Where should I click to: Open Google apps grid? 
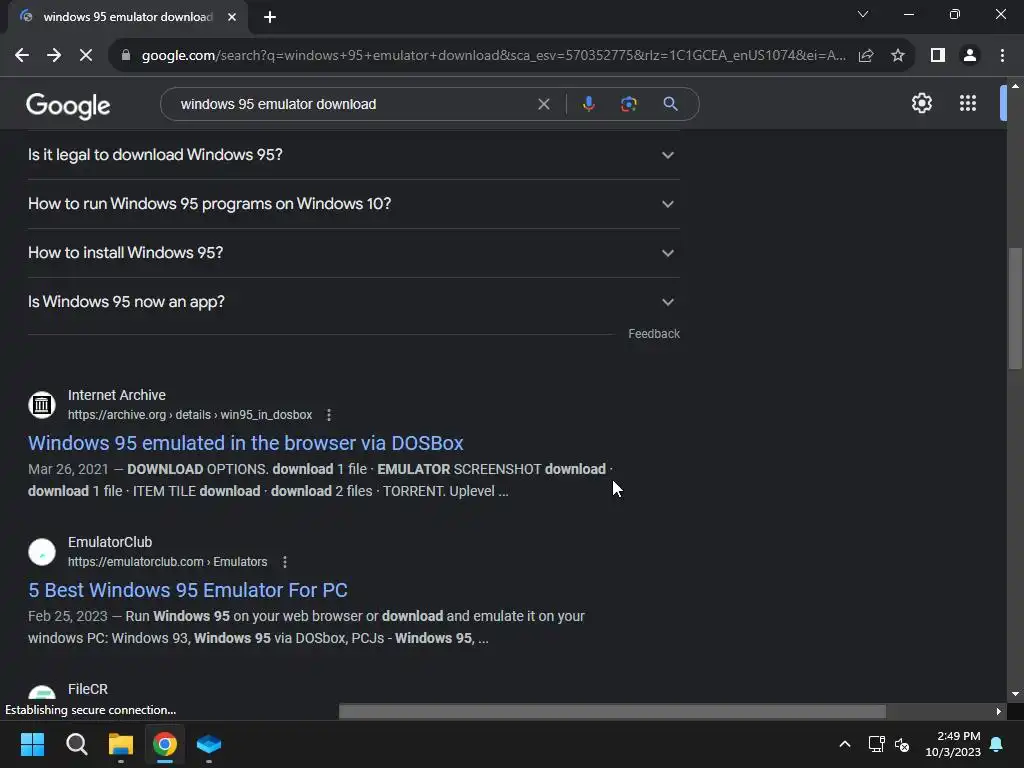pos(968,103)
